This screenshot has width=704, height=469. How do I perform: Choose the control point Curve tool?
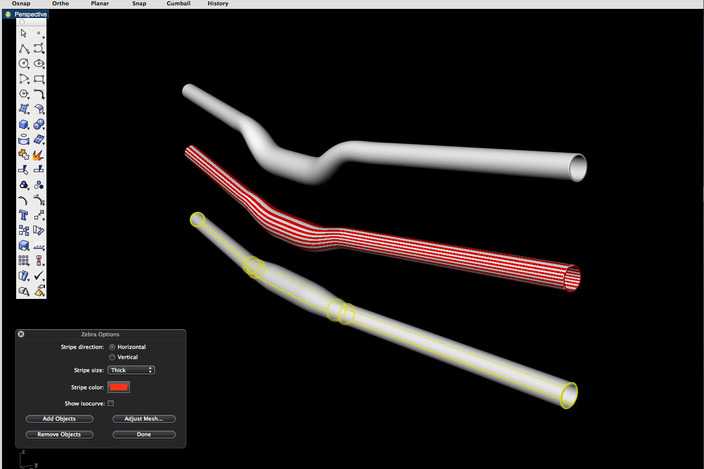pyautogui.click(x=39, y=48)
